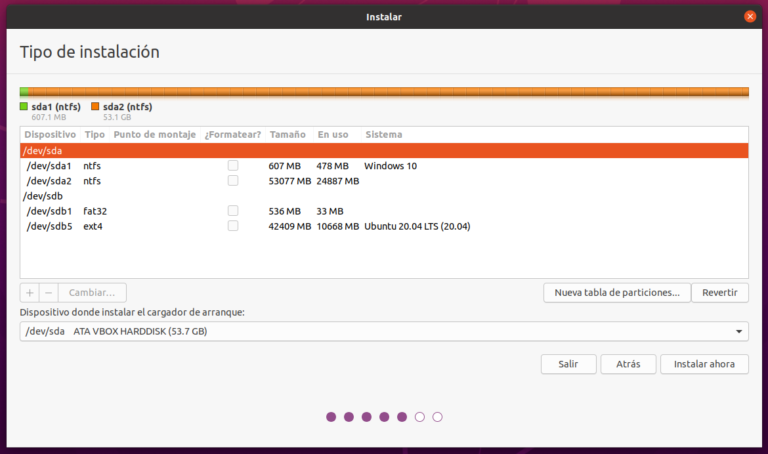Select the /dev/sda2 partition row

coord(384,181)
